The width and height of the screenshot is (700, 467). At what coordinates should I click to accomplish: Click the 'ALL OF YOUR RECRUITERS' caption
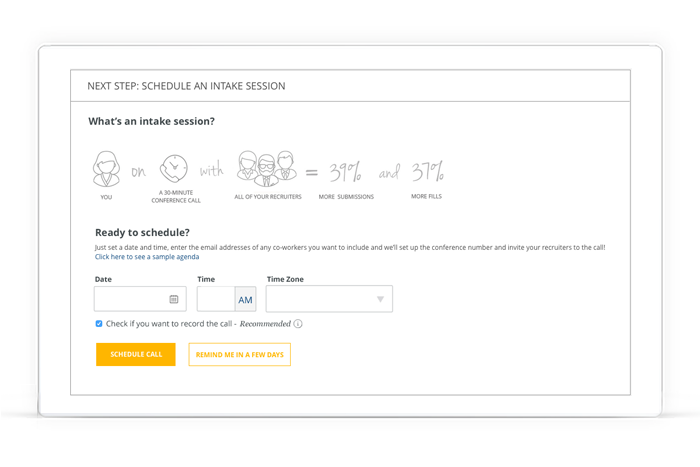[x=268, y=197]
